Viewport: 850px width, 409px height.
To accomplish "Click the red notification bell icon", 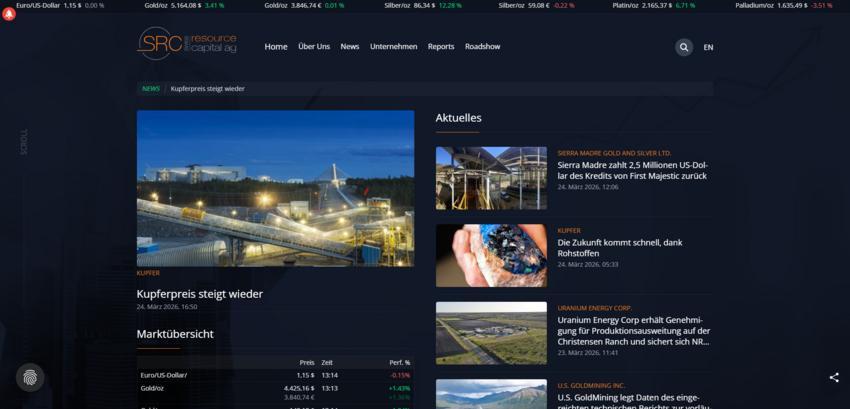I will (x=9, y=15).
